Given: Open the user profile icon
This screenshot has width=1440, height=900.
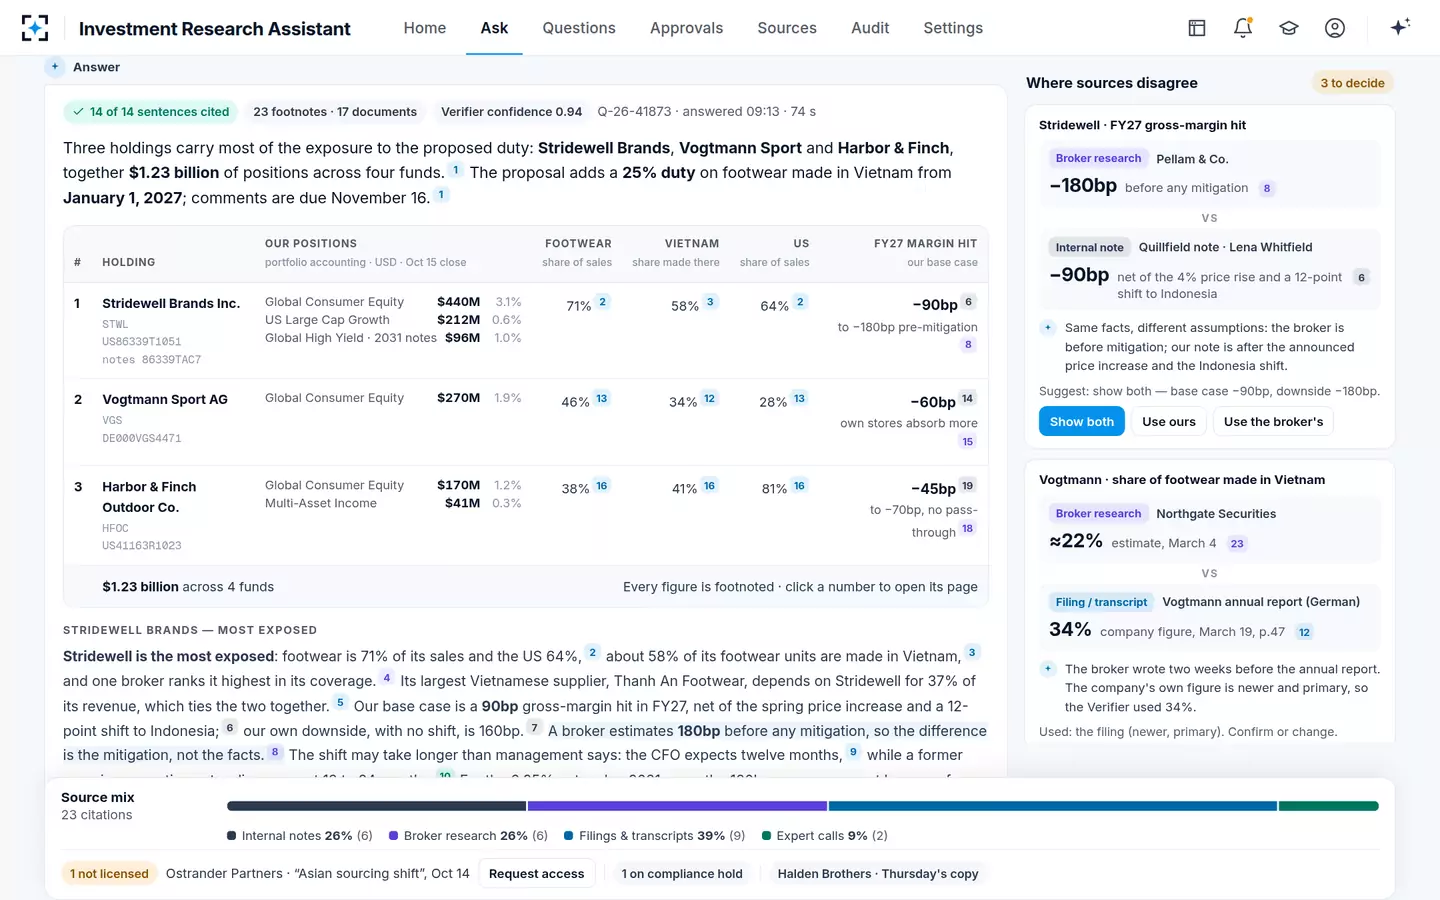Looking at the screenshot, I should pyautogui.click(x=1335, y=28).
